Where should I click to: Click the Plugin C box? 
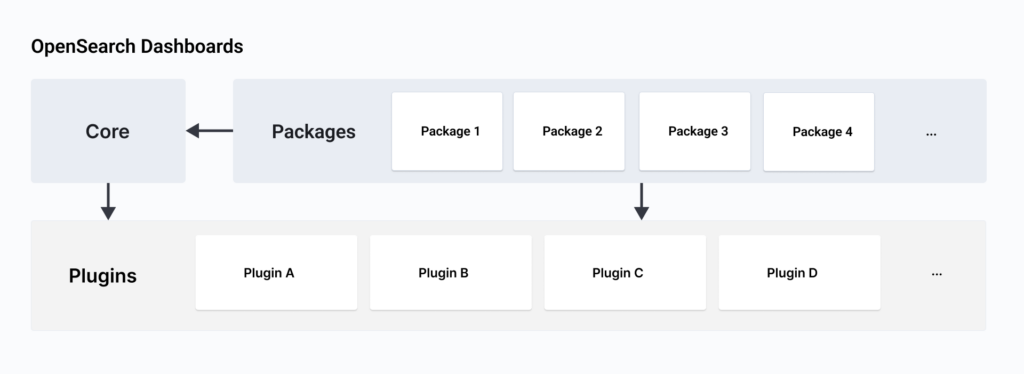(x=625, y=272)
